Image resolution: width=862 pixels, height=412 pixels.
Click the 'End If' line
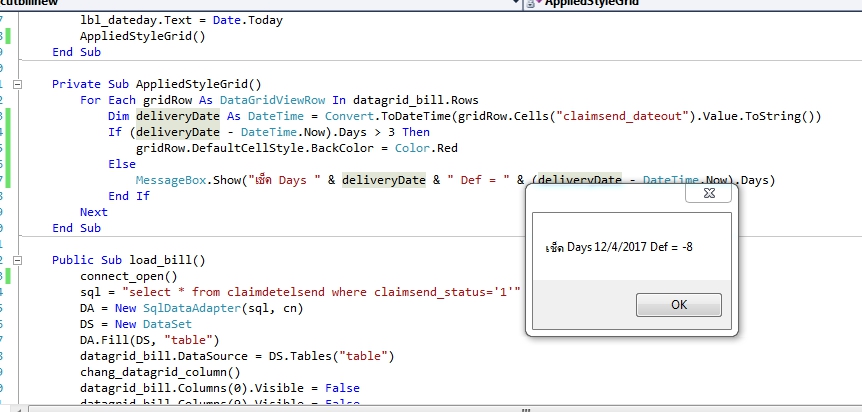129,196
